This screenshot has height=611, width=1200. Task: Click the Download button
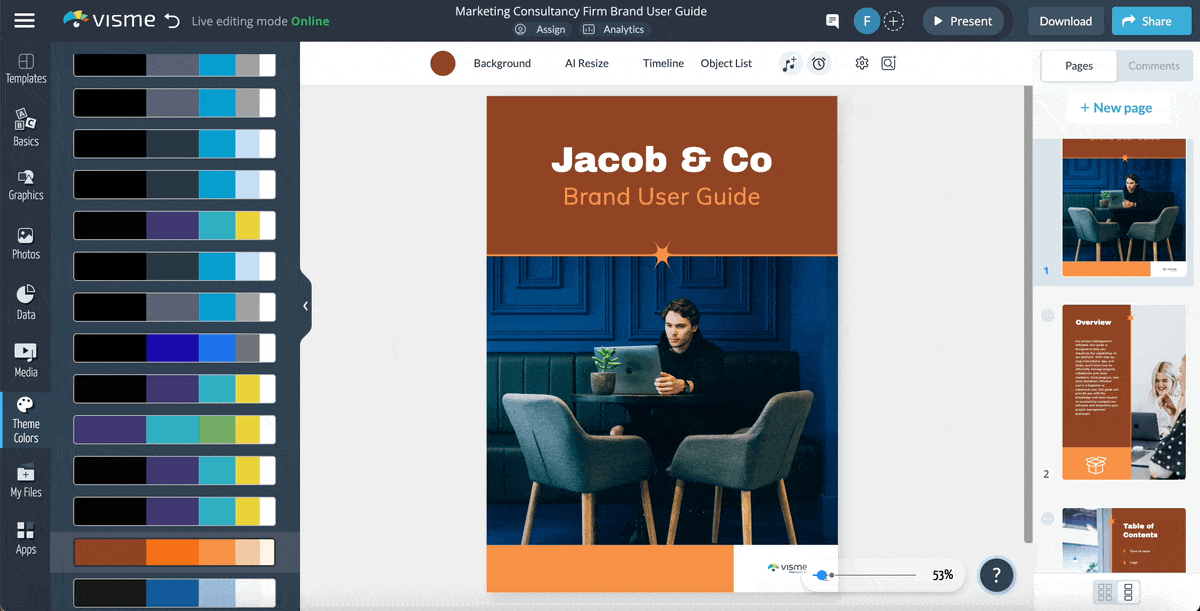tap(1065, 20)
